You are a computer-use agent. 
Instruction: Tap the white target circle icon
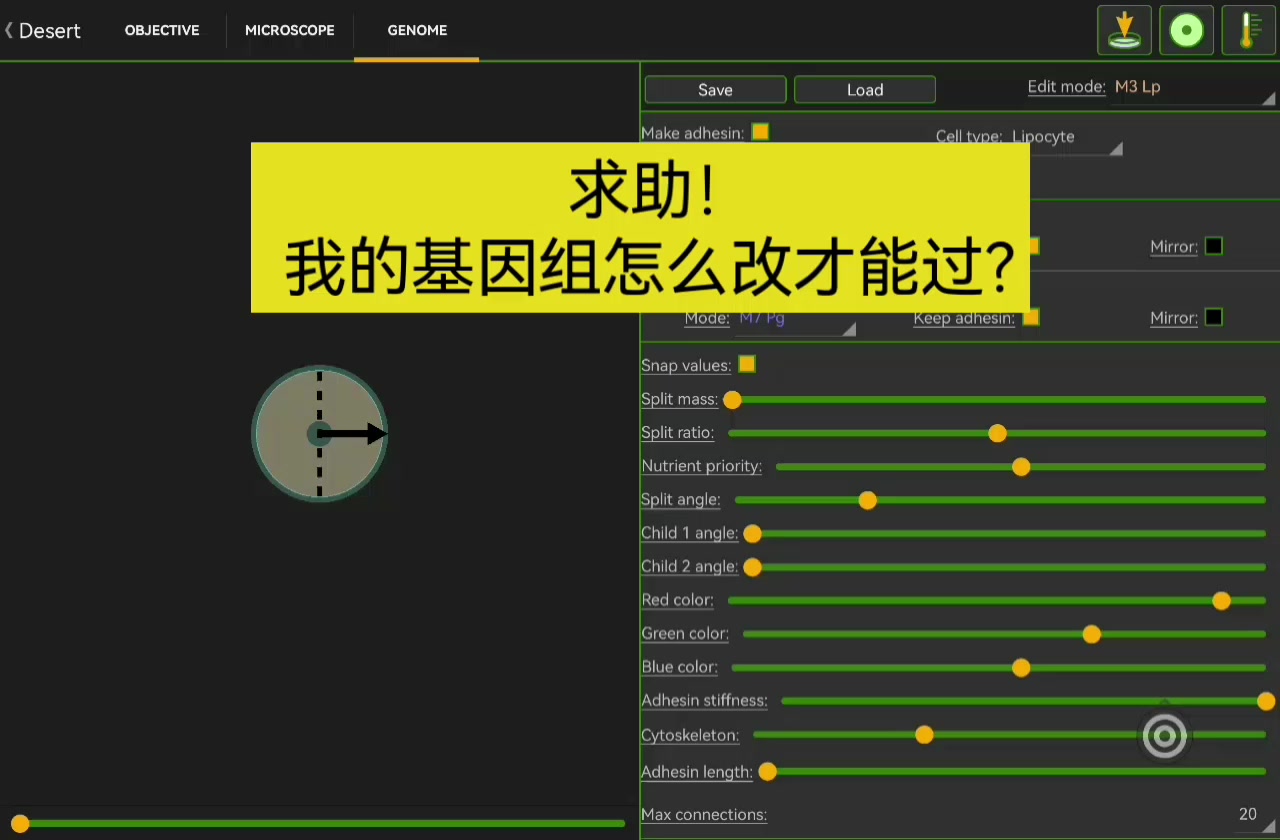click(x=1165, y=737)
